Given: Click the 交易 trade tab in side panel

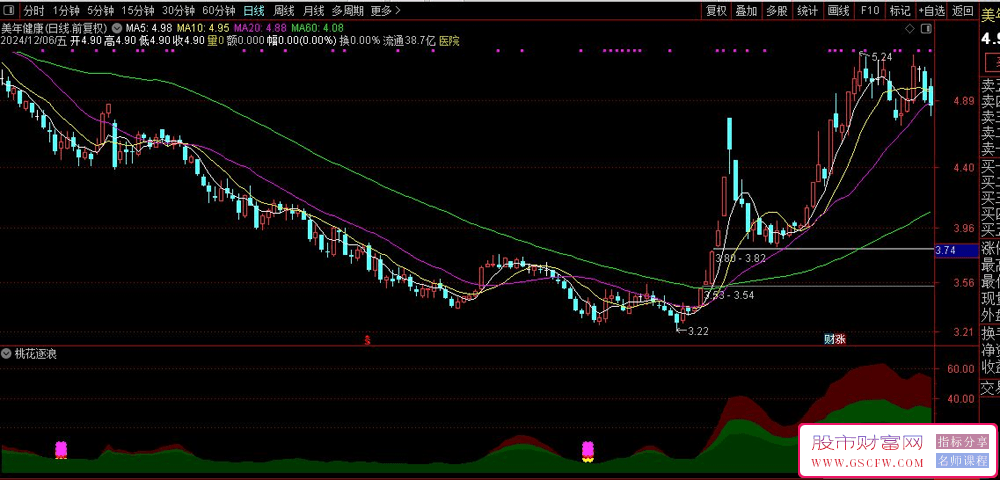Looking at the screenshot, I should click(990, 387).
